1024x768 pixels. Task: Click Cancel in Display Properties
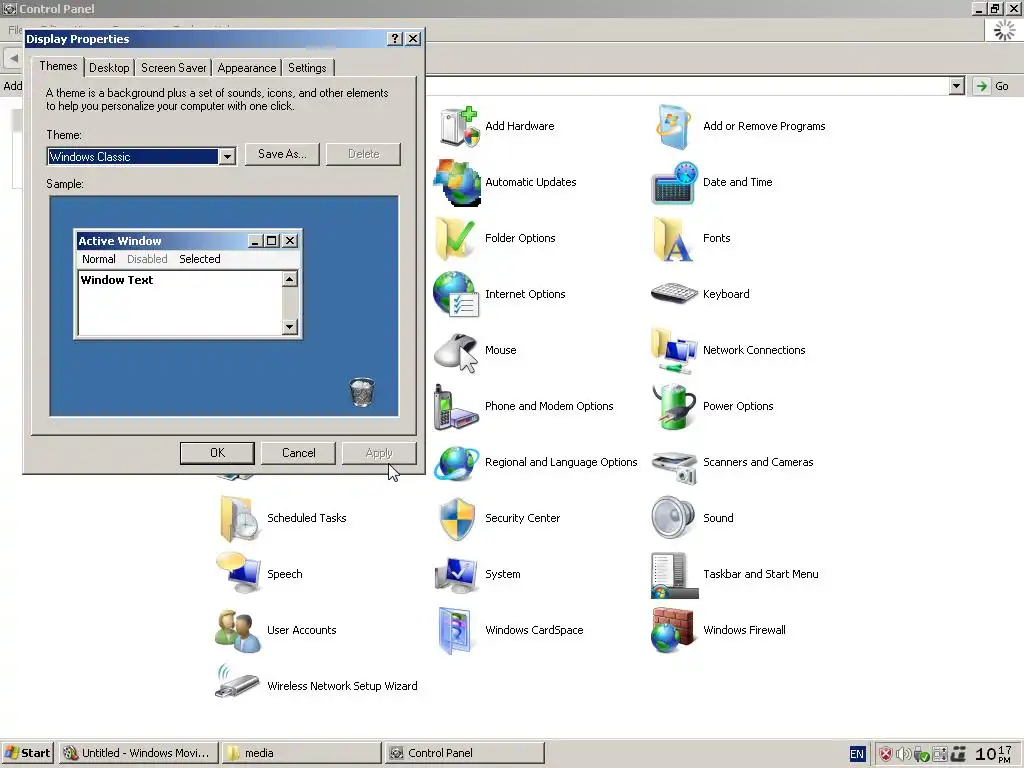(x=298, y=453)
